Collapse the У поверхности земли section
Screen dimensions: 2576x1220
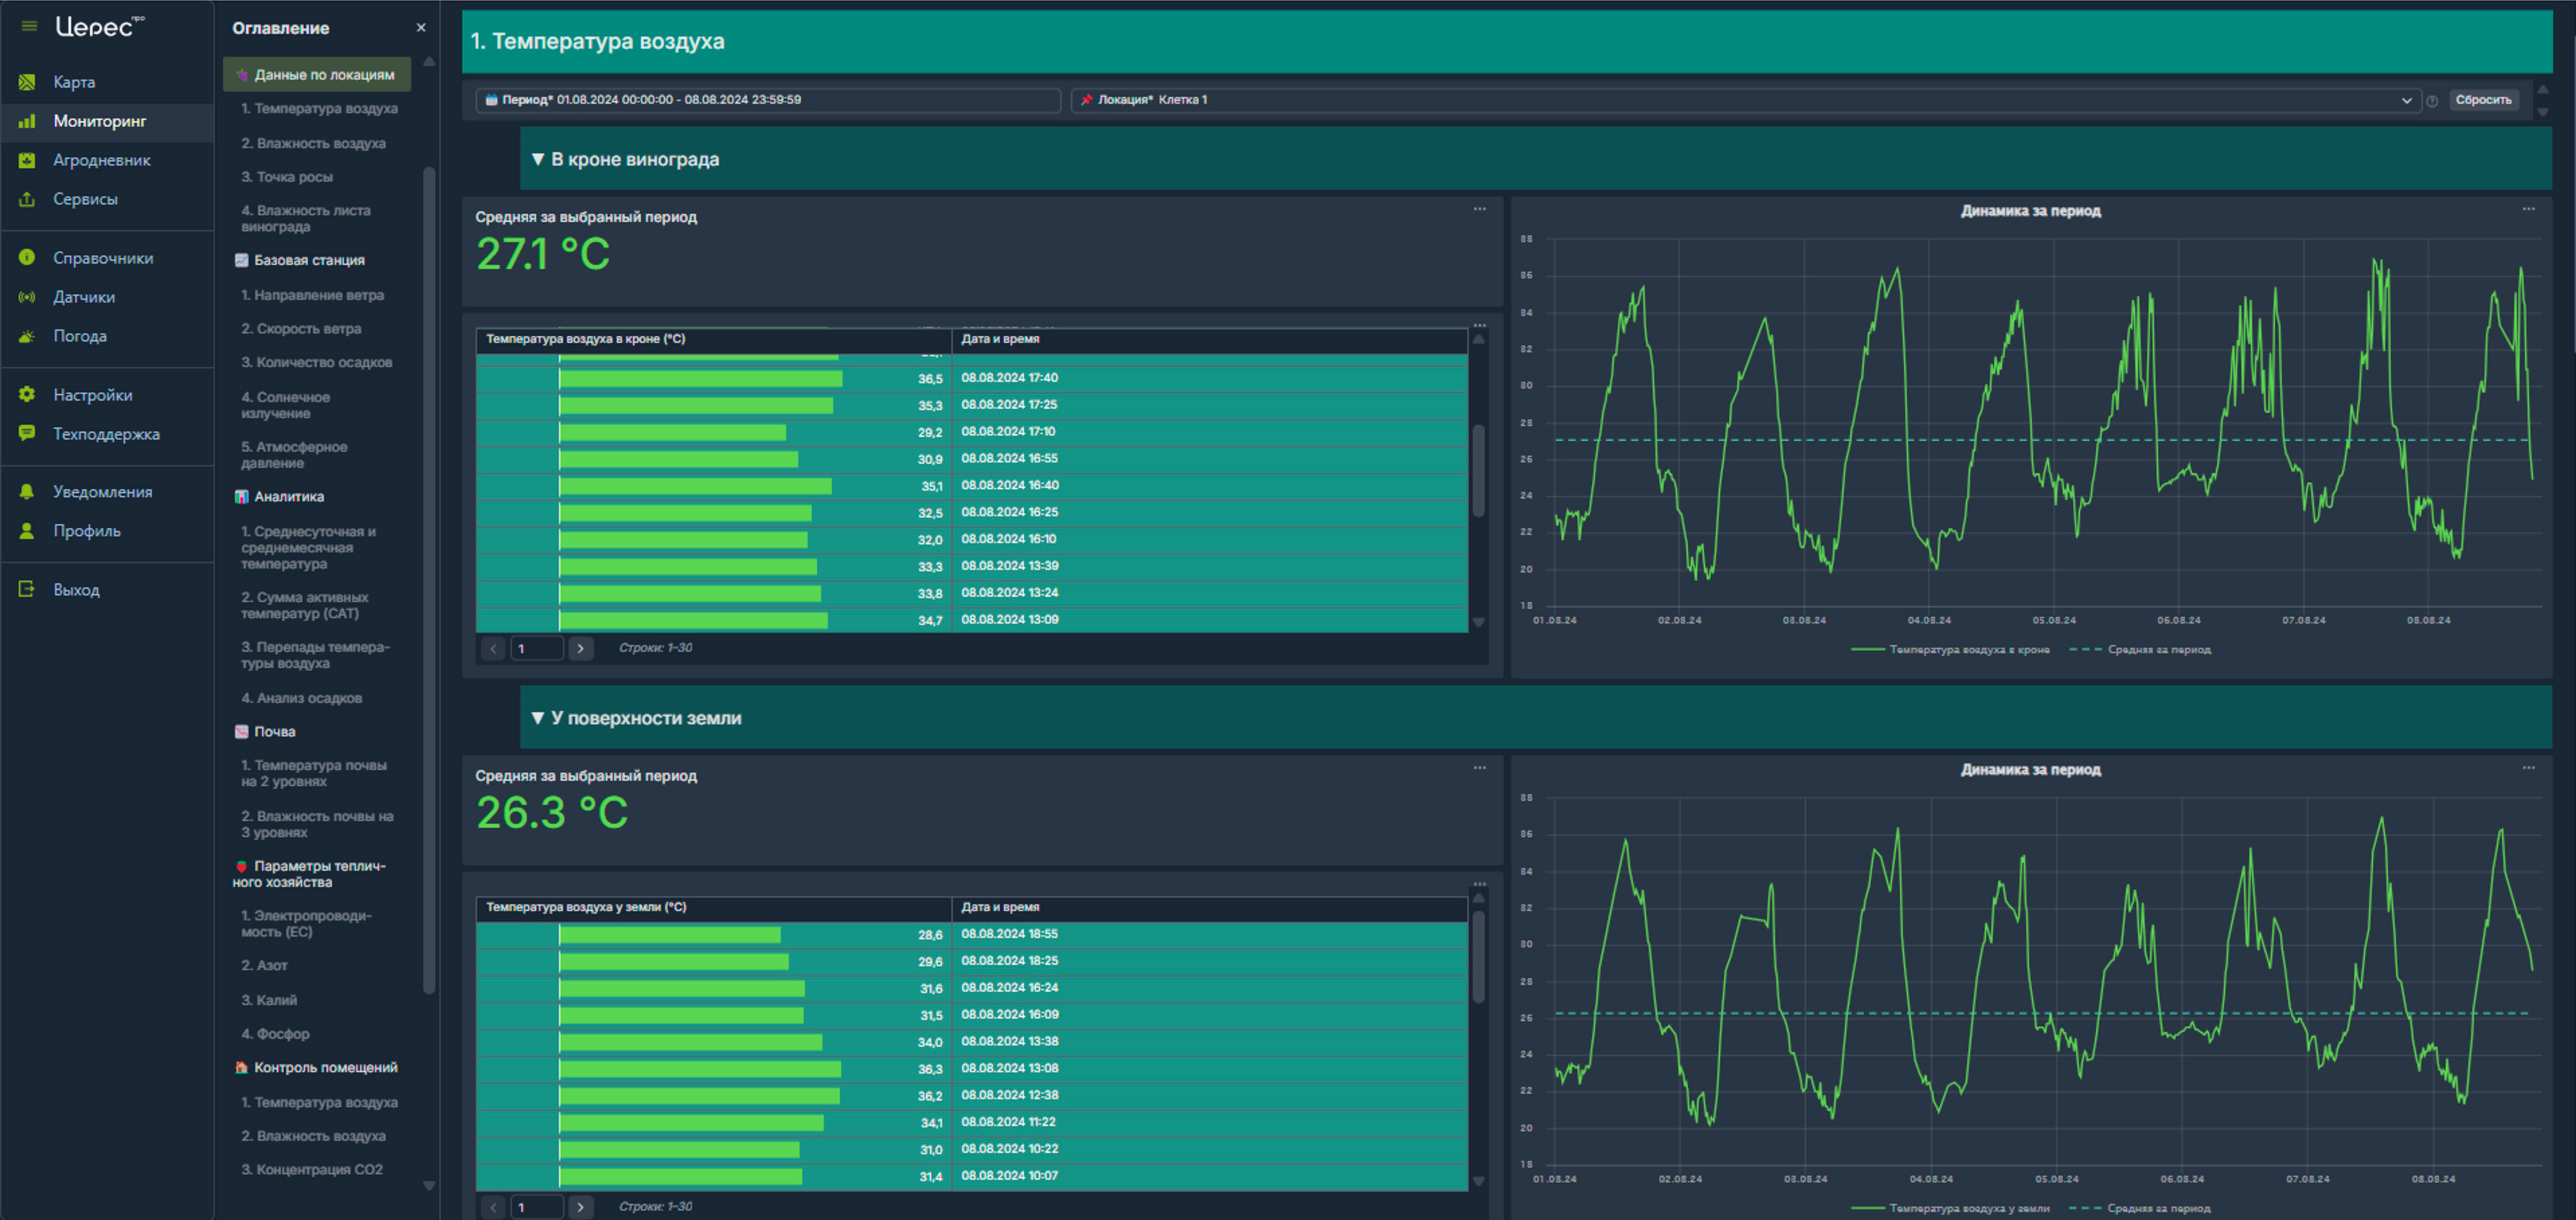pos(537,719)
